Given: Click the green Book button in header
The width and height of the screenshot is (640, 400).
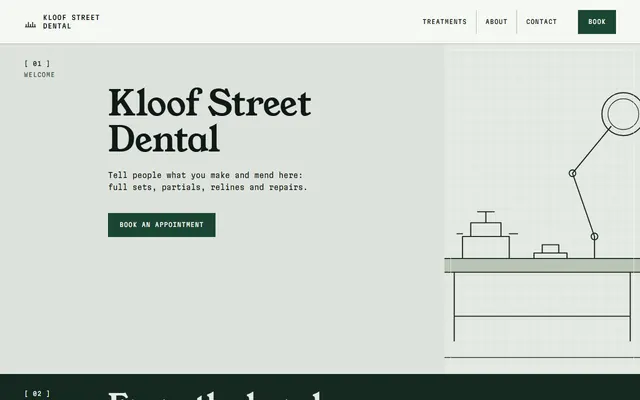Looking at the screenshot, I should (x=597, y=22).
